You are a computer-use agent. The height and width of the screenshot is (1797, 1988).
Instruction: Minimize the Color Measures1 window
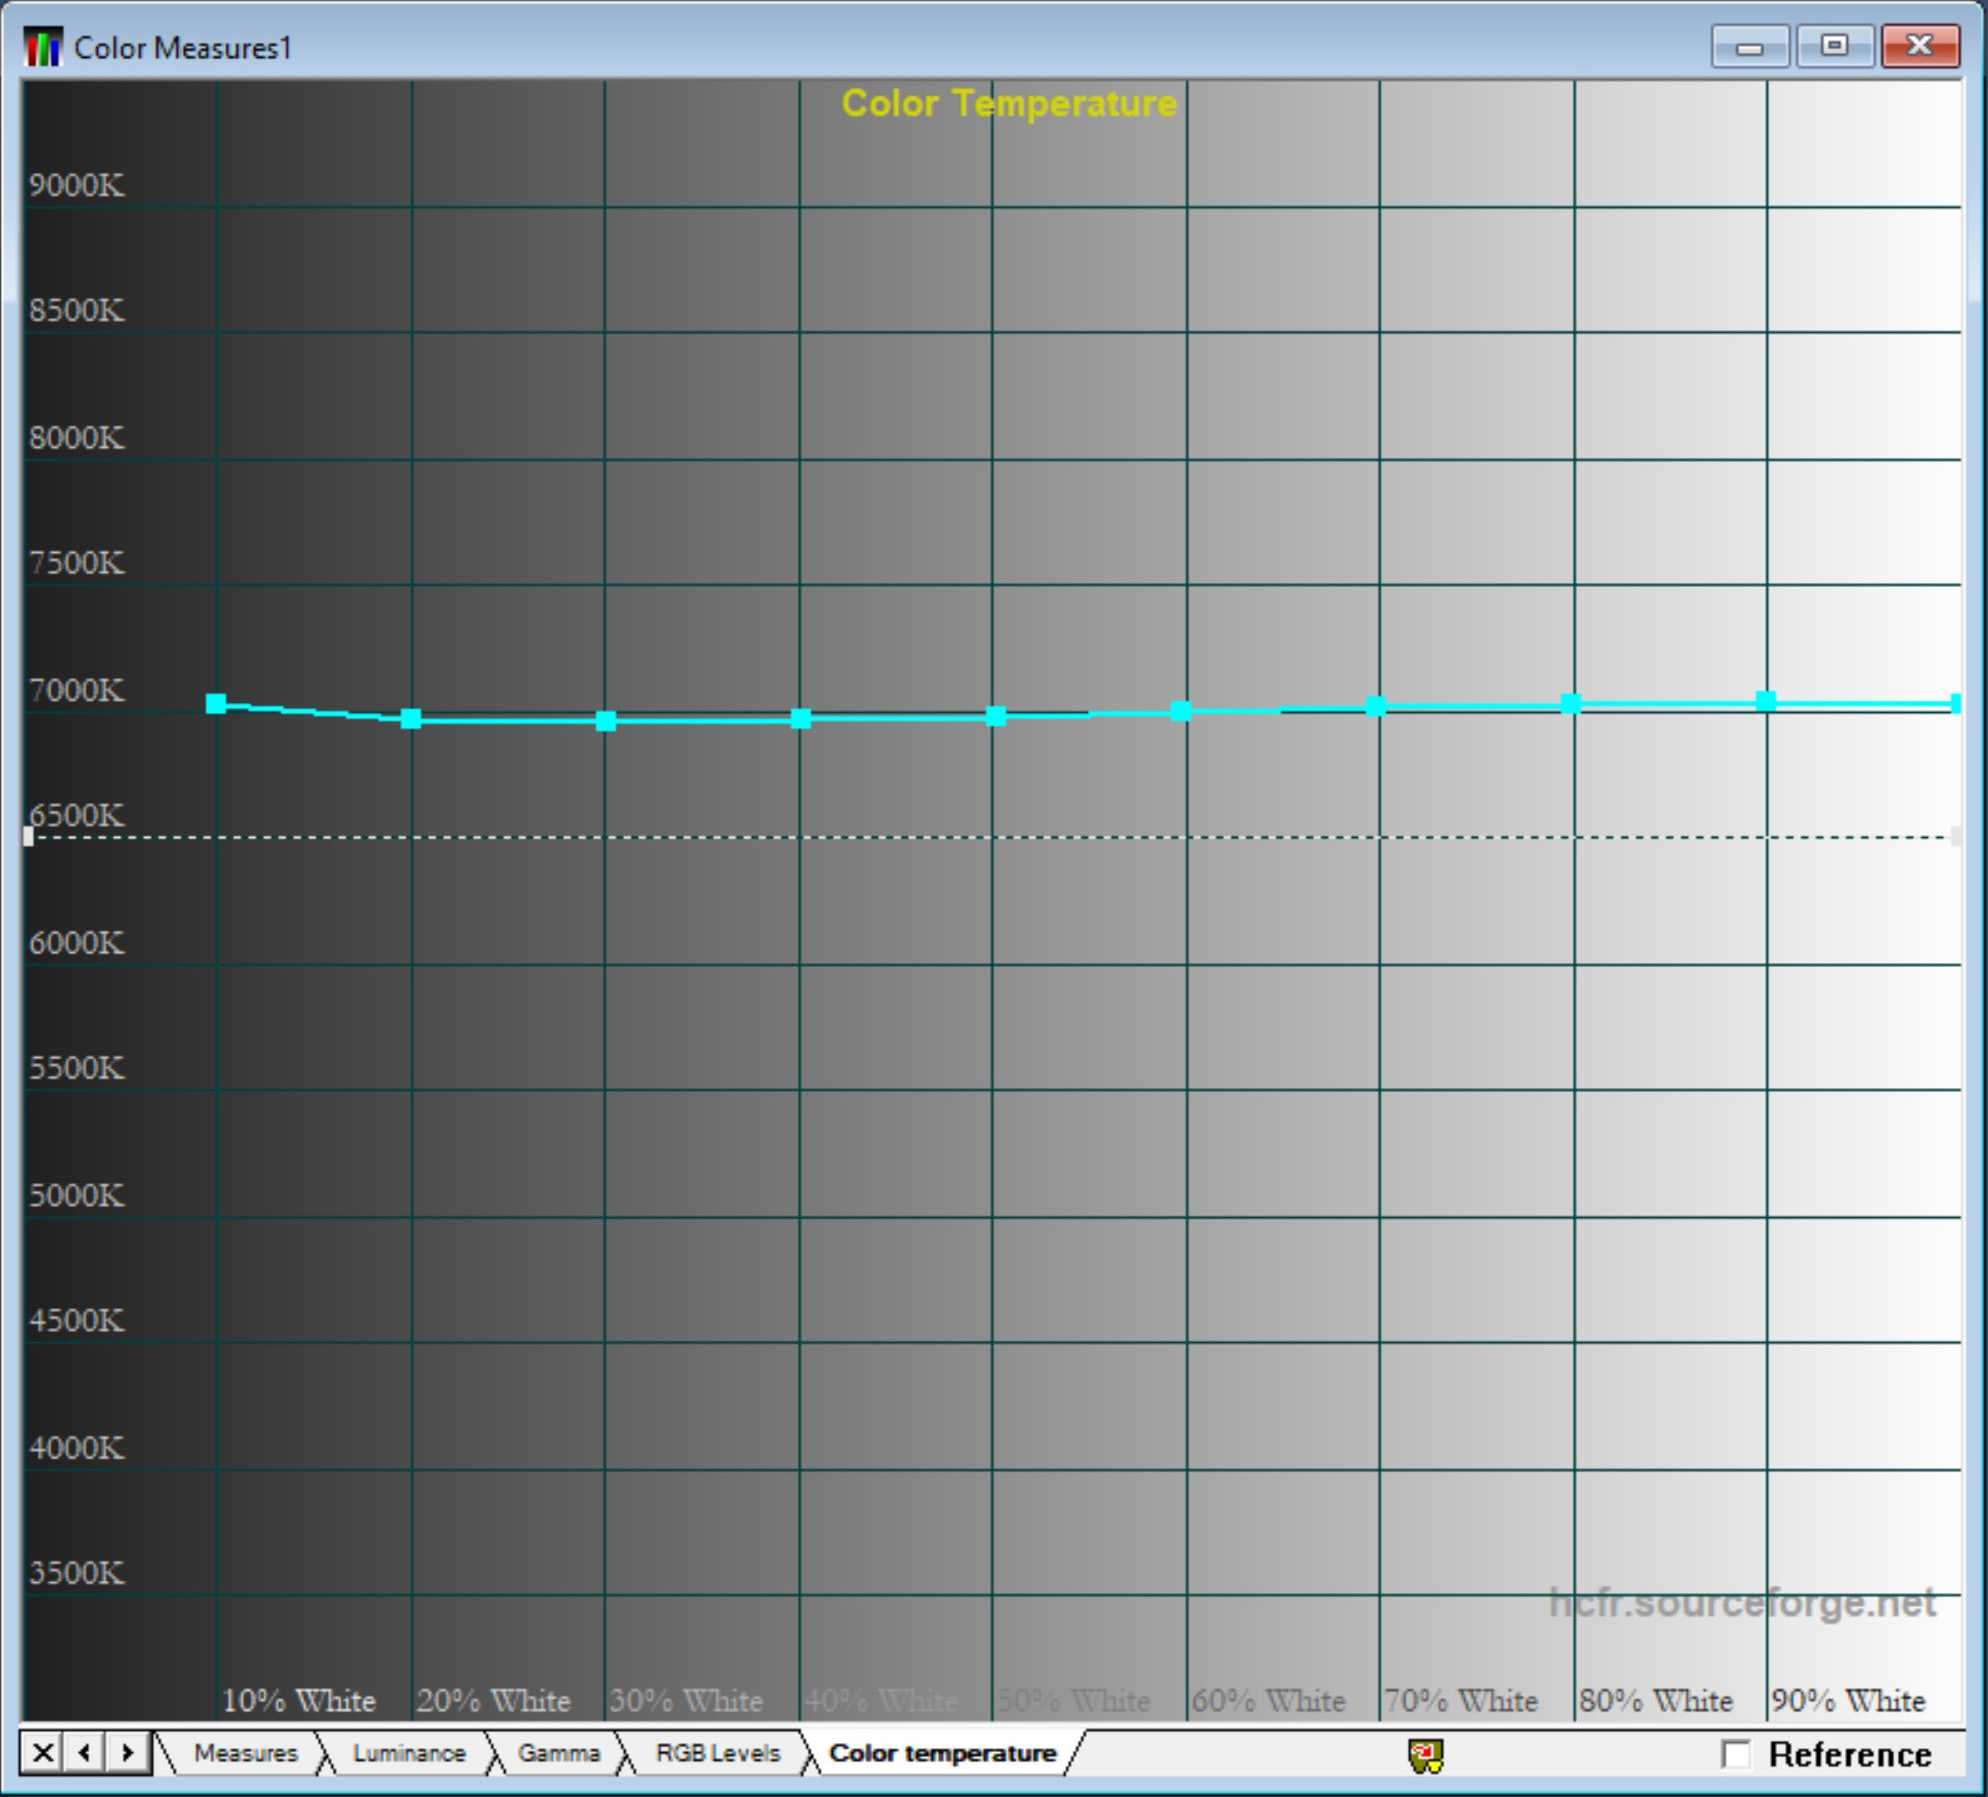click(x=1749, y=47)
